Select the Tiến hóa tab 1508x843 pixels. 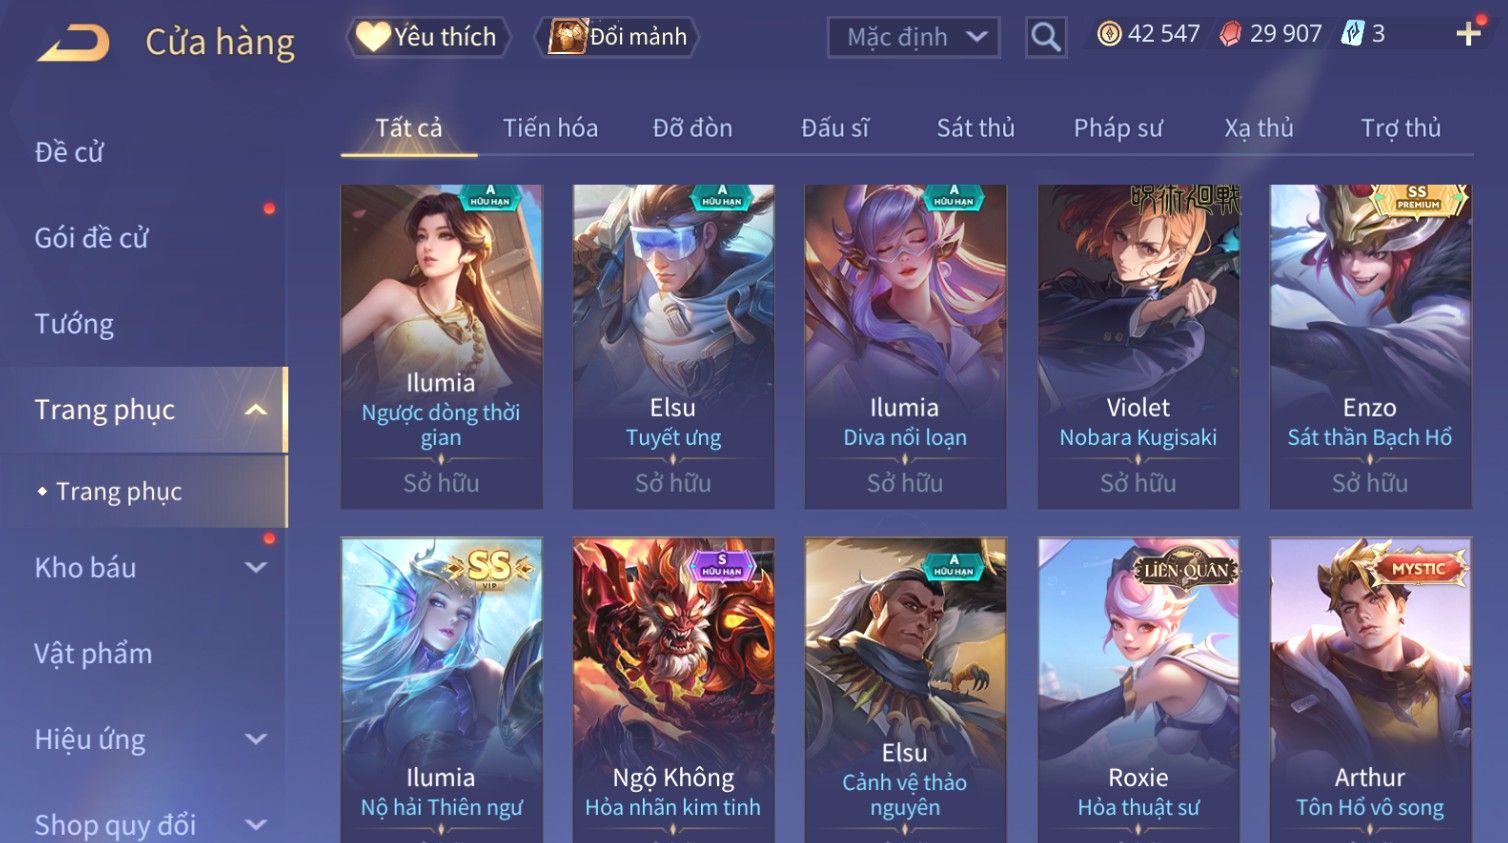coord(550,128)
